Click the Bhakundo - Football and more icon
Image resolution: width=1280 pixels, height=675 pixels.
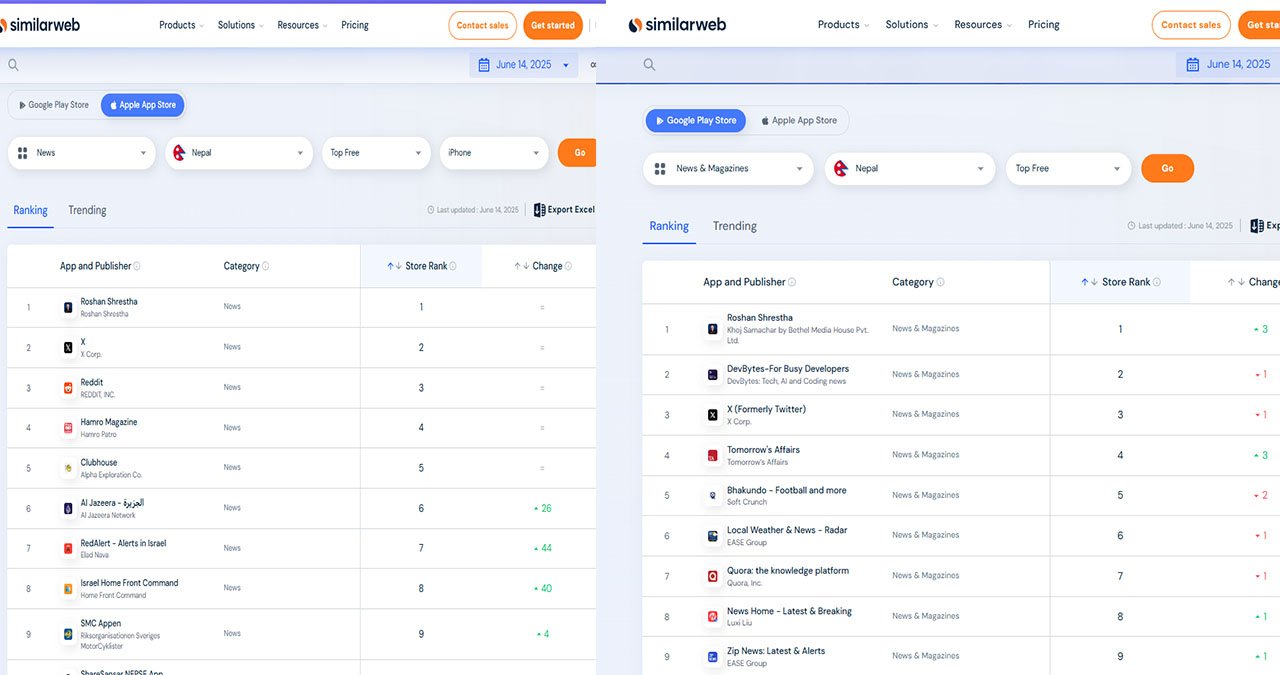coord(713,496)
